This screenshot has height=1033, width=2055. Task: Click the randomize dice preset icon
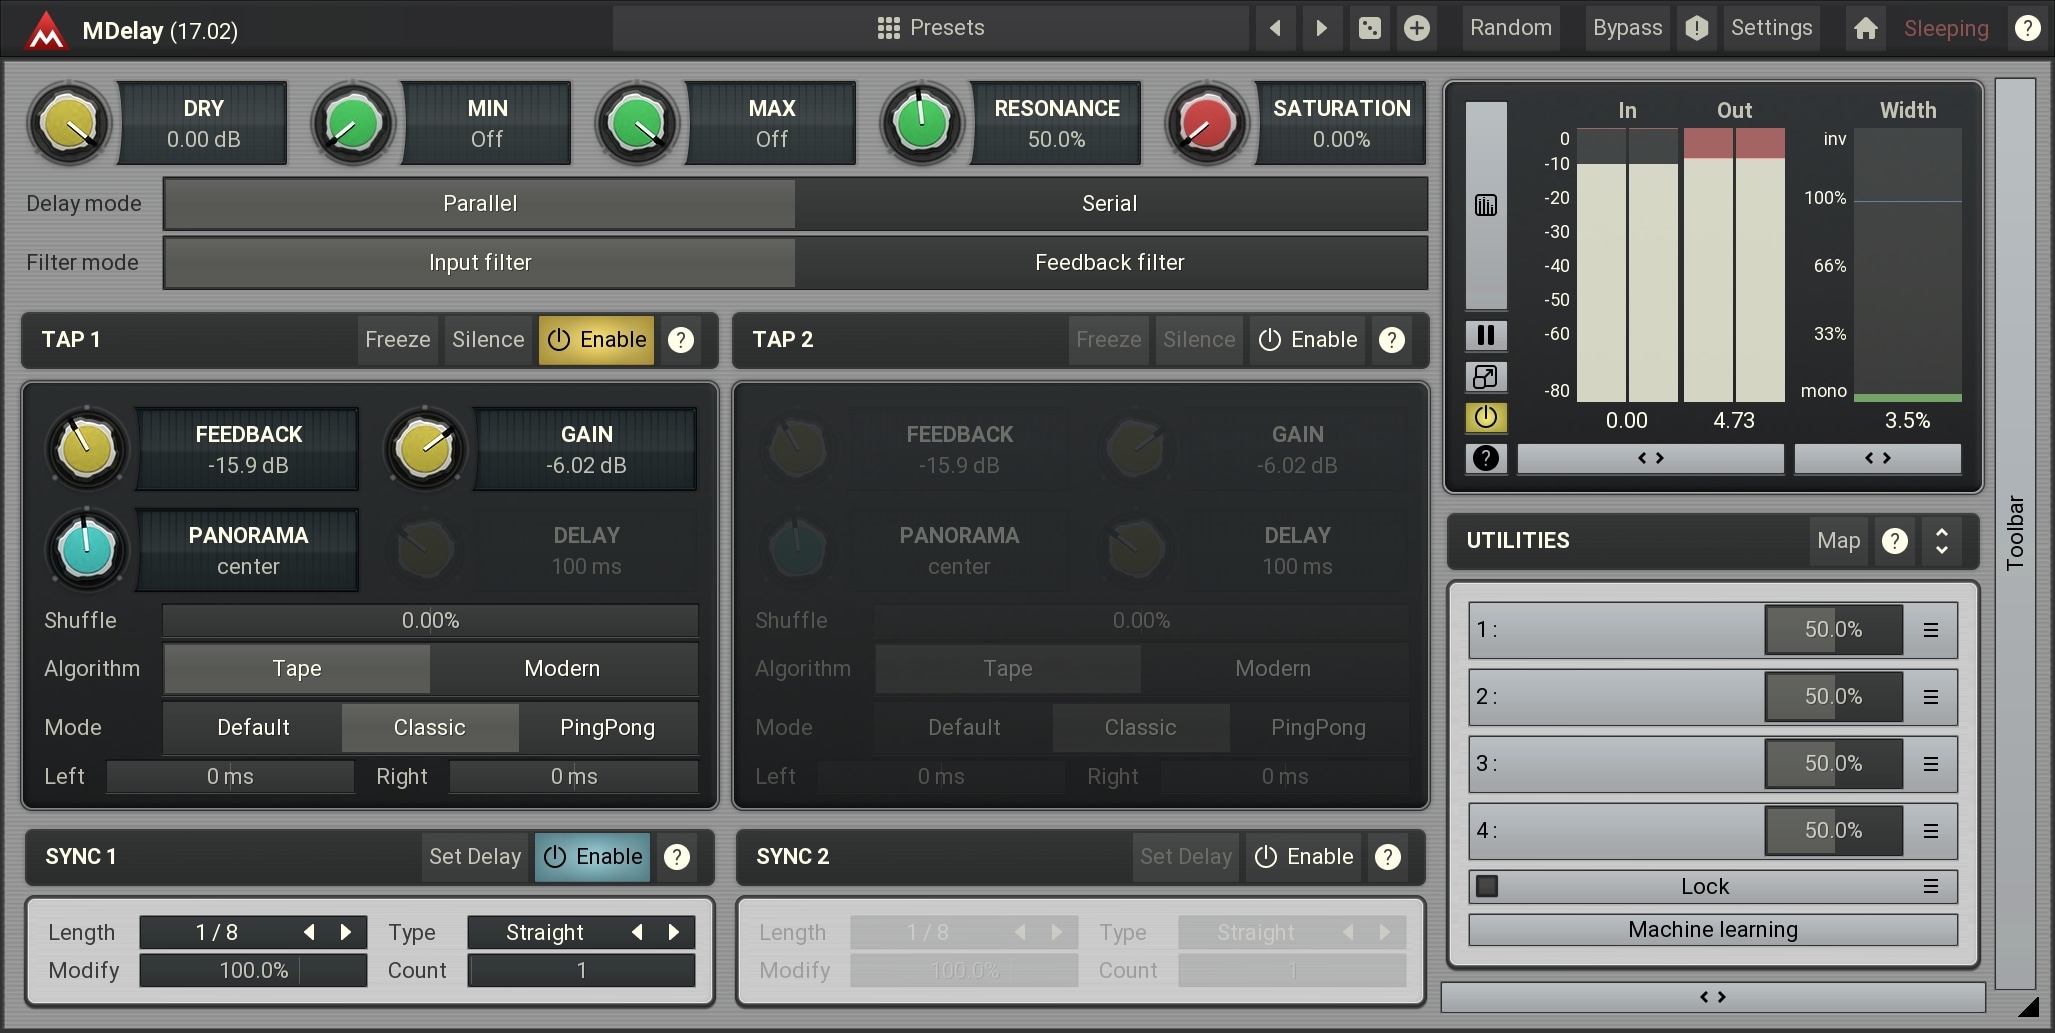coord(1369,28)
